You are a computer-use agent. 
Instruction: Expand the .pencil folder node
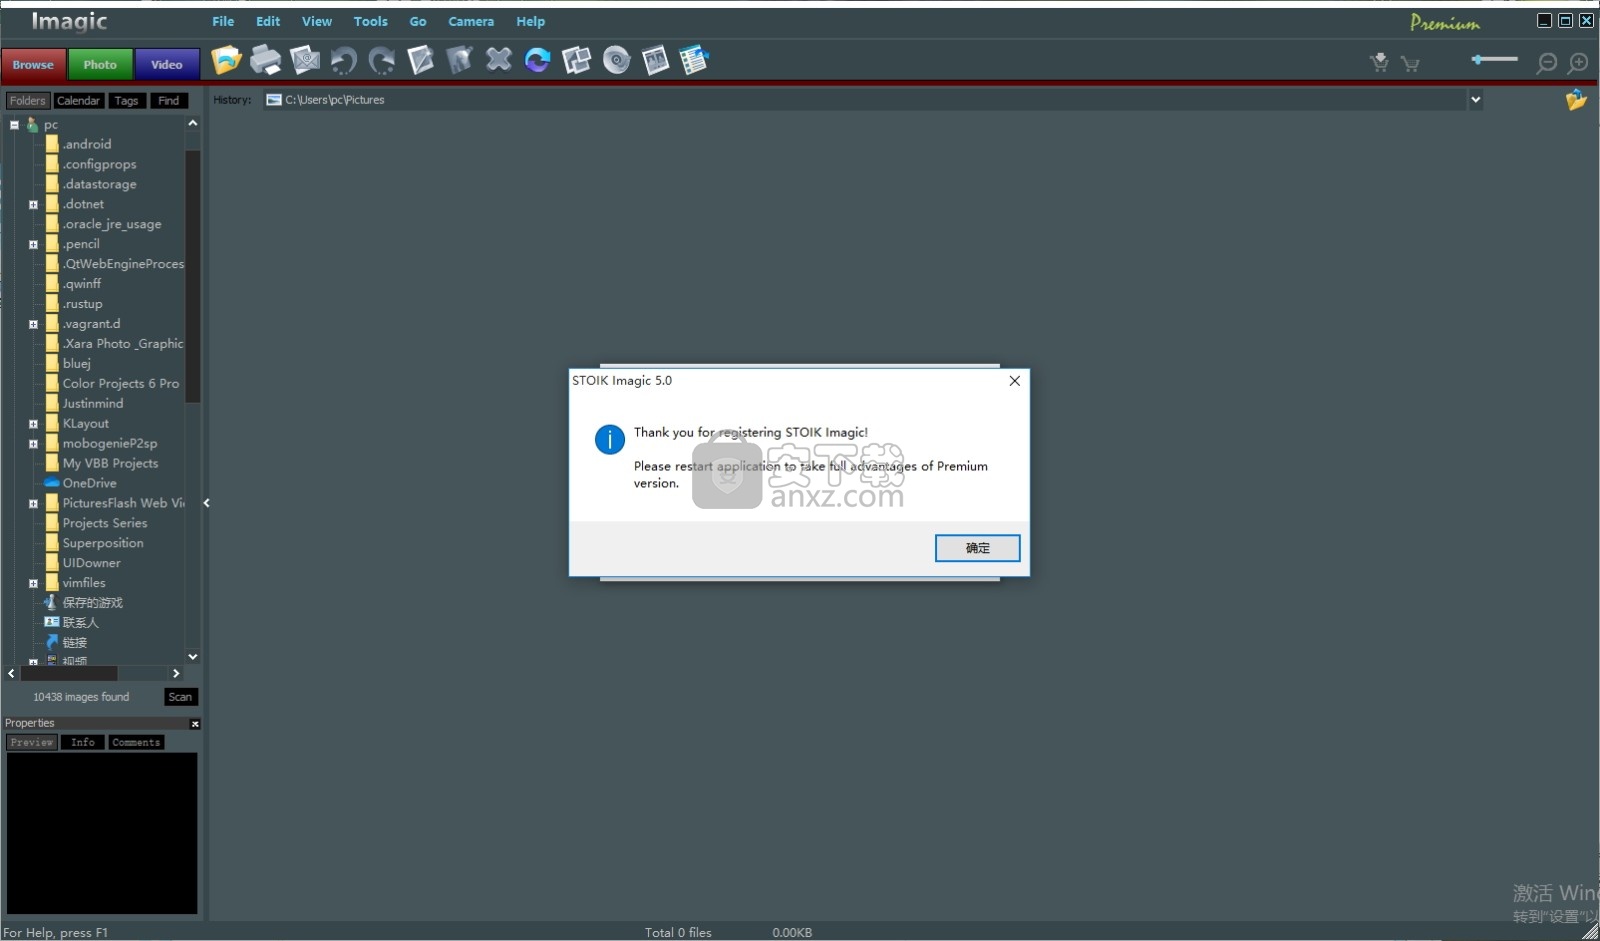[33, 245]
